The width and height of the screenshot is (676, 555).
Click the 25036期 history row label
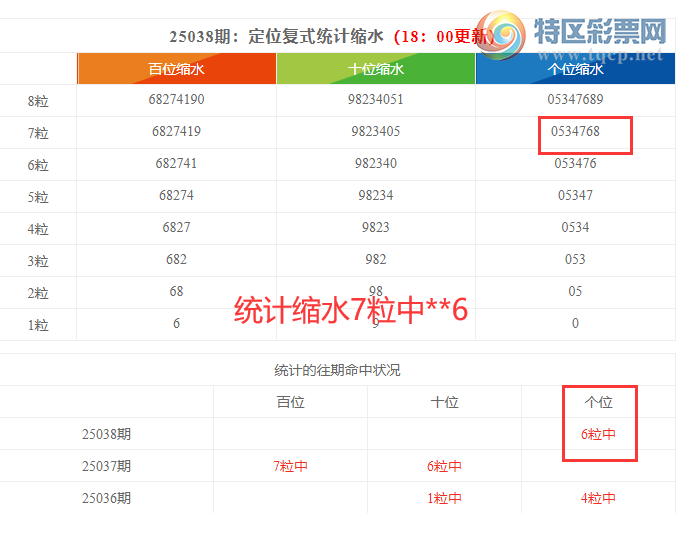tap(106, 498)
